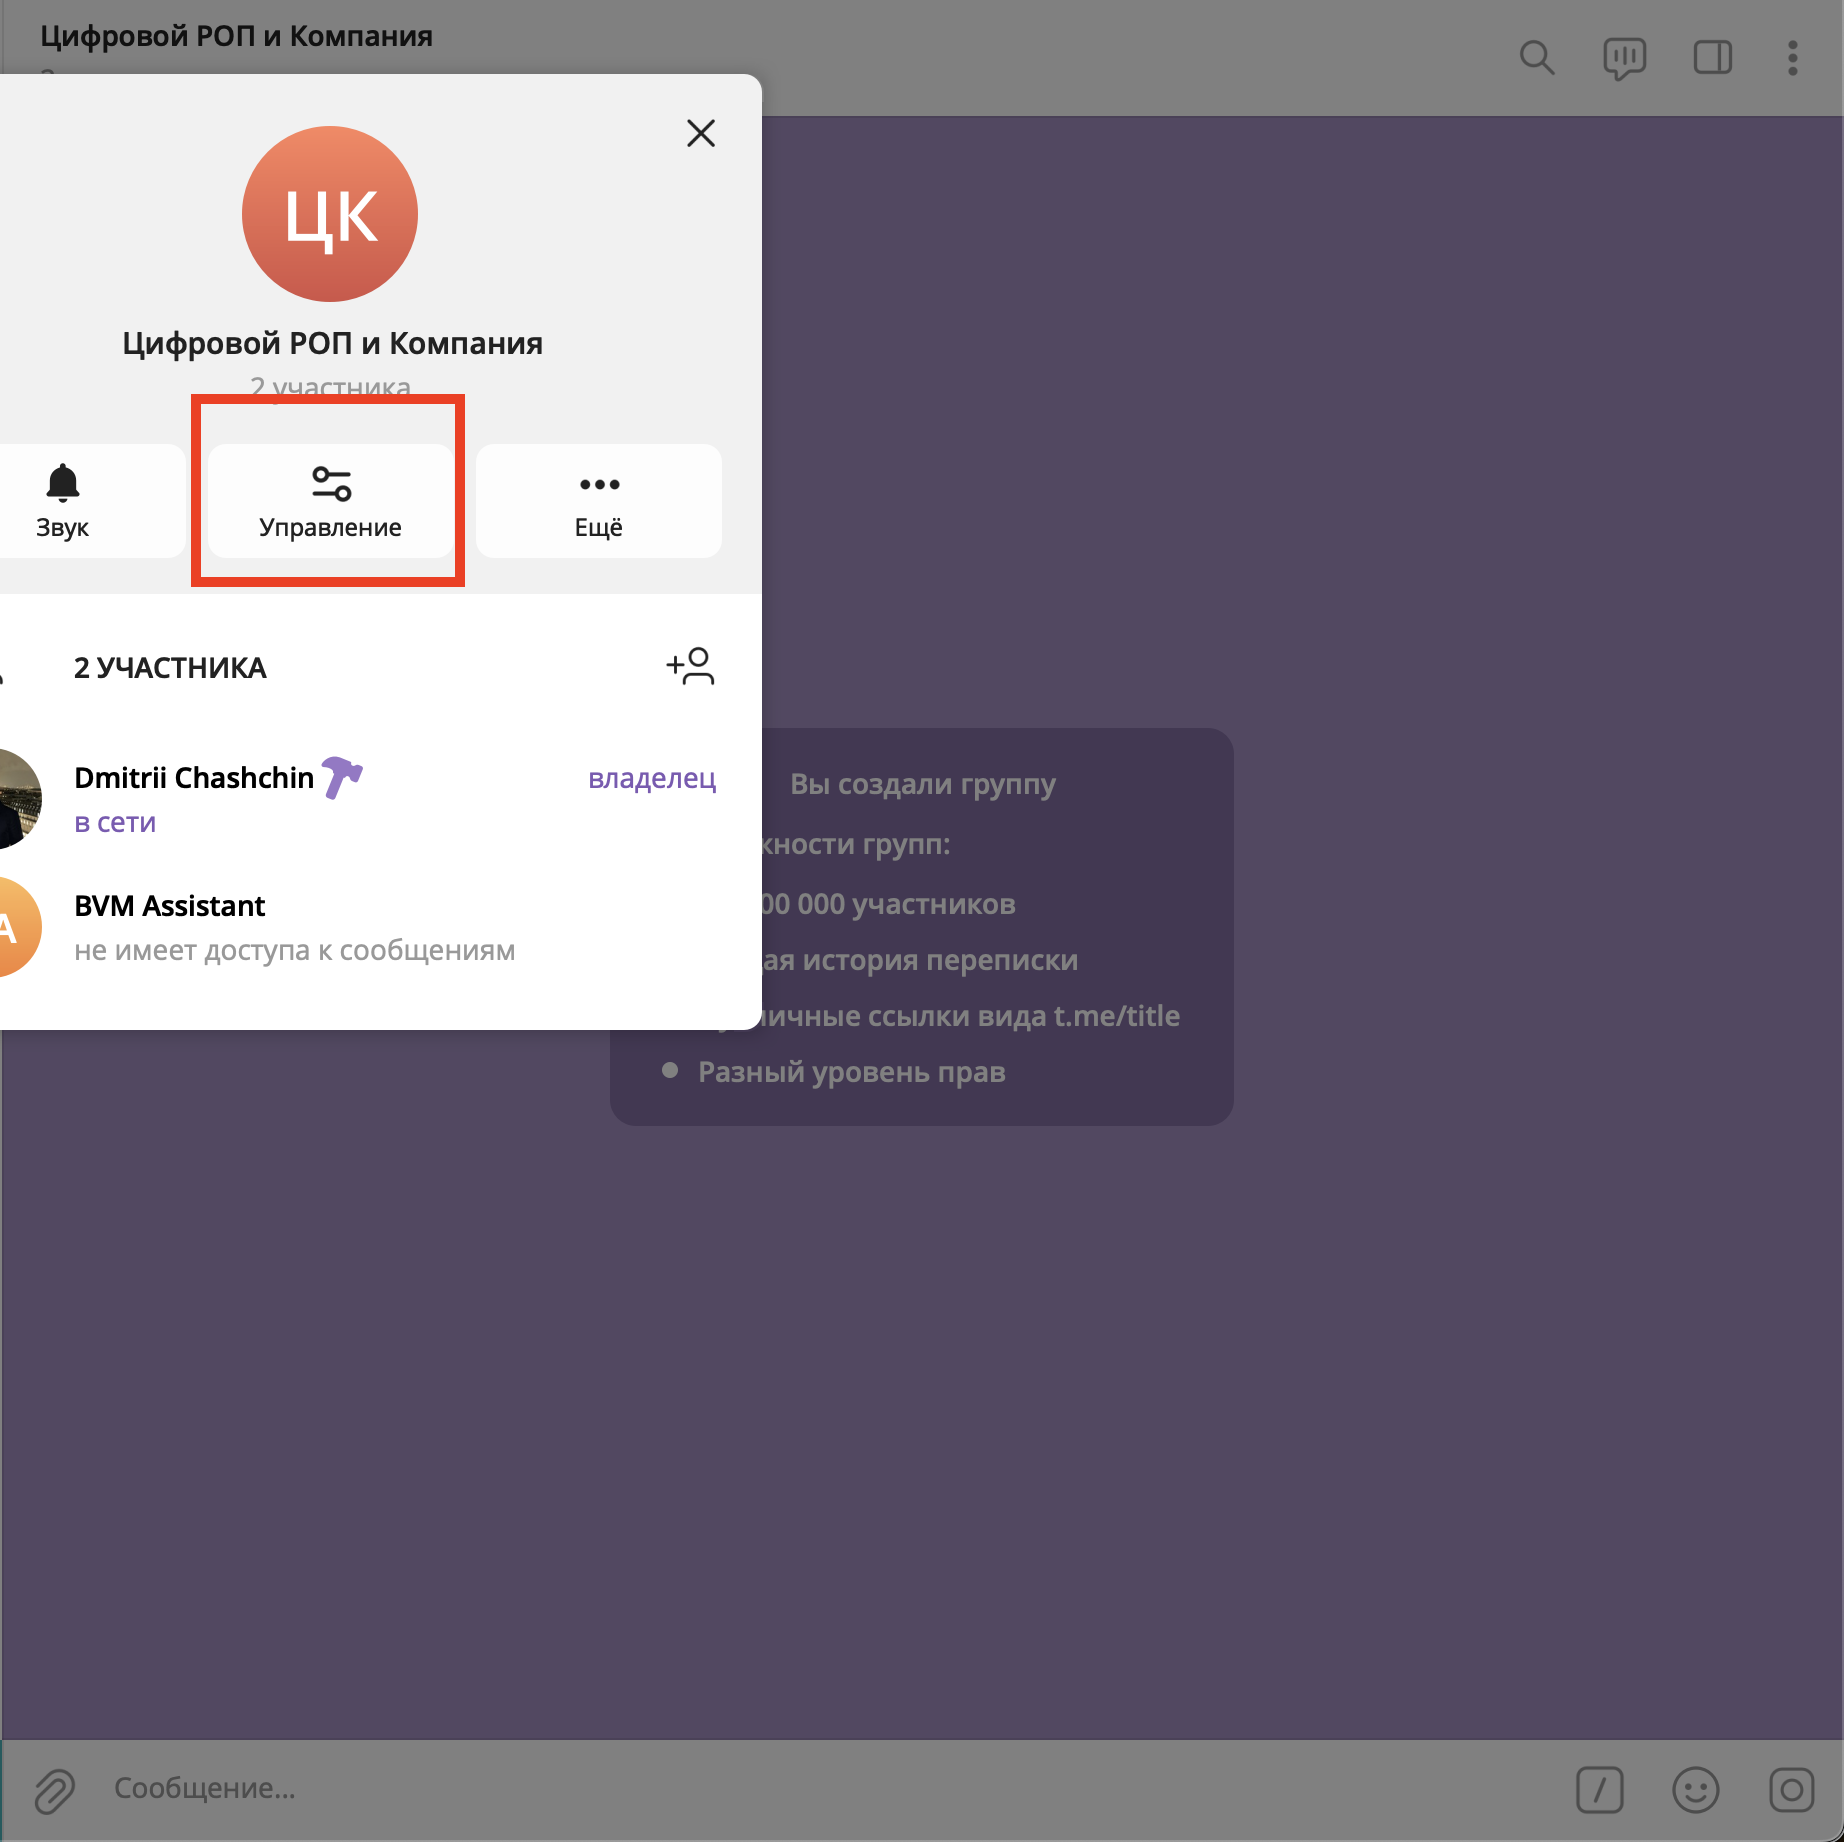This screenshot has width=1844, height=1842.
Task: Click the владелец owner label
Action: click(652, 778)
